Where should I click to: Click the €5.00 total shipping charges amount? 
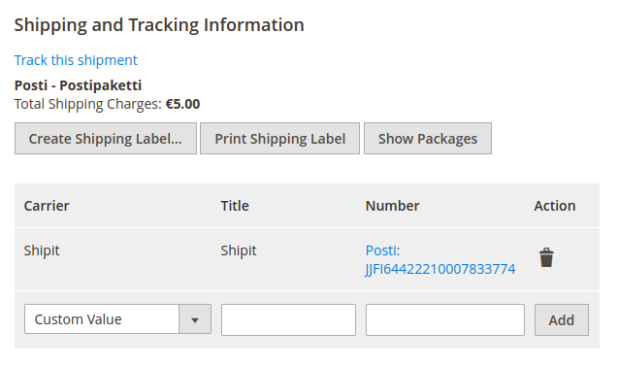(182, 104)
